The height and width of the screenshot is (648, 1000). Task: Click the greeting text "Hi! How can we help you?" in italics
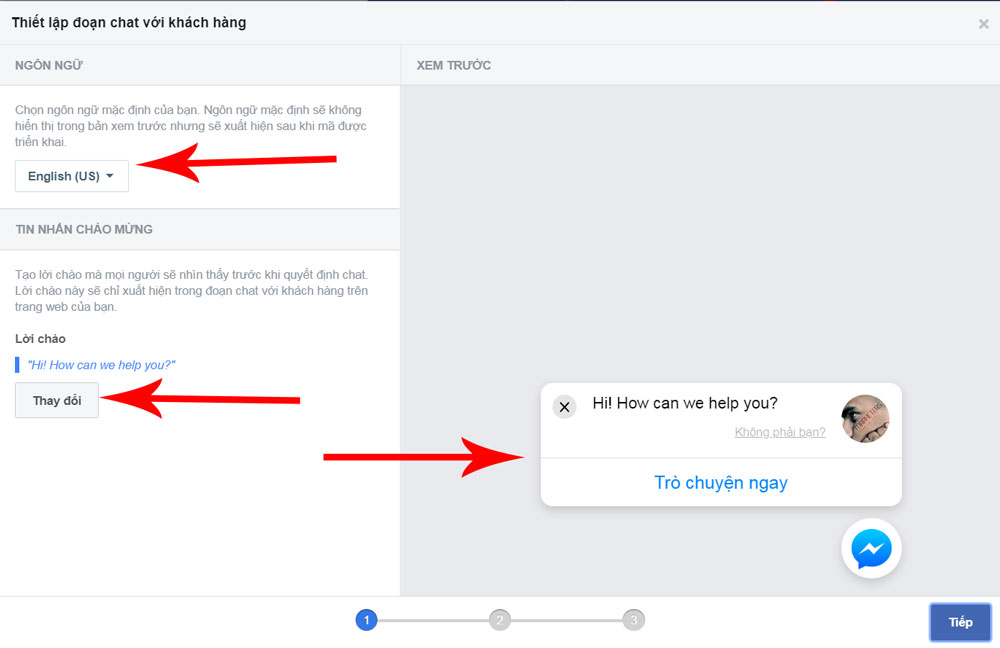click(x=101, y=365)
